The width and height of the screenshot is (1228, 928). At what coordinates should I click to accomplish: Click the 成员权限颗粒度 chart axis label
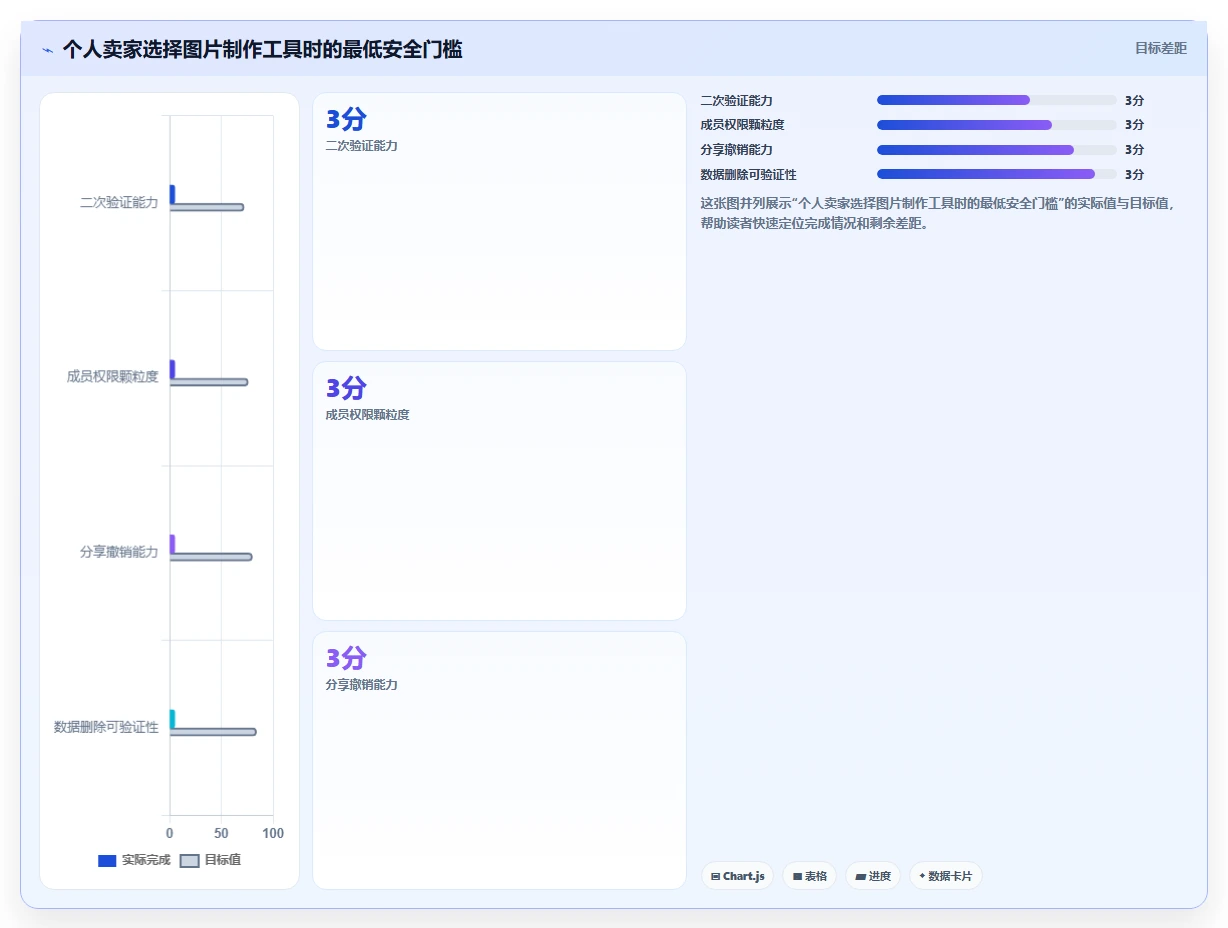[112, 377]
